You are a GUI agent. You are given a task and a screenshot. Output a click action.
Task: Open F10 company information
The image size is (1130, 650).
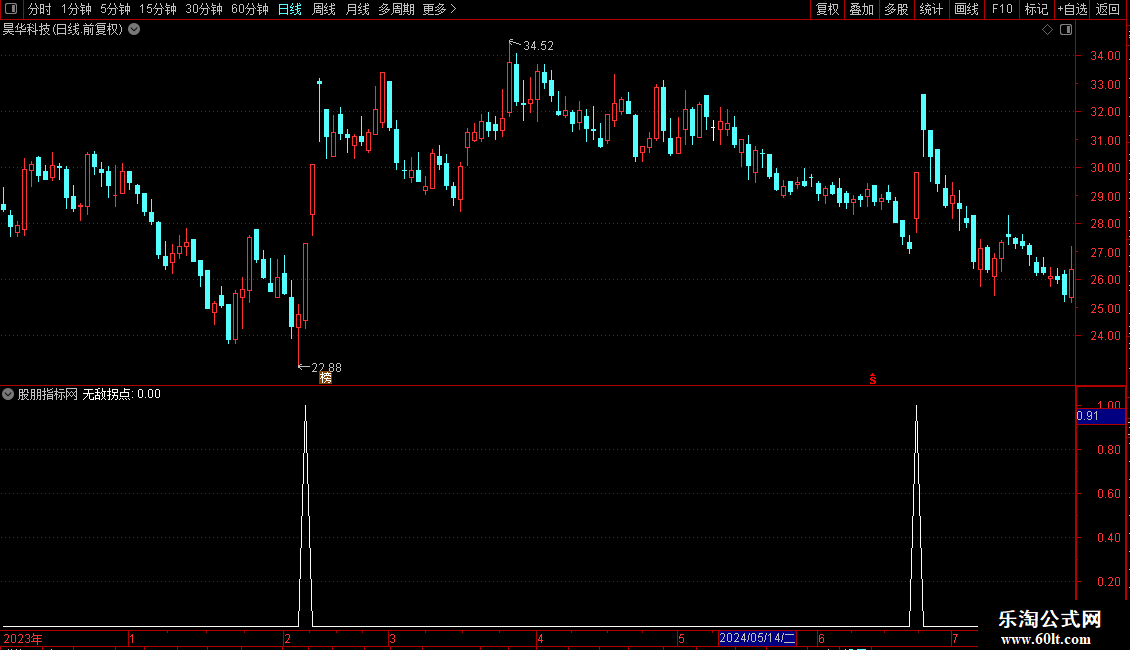(1002, 9)
